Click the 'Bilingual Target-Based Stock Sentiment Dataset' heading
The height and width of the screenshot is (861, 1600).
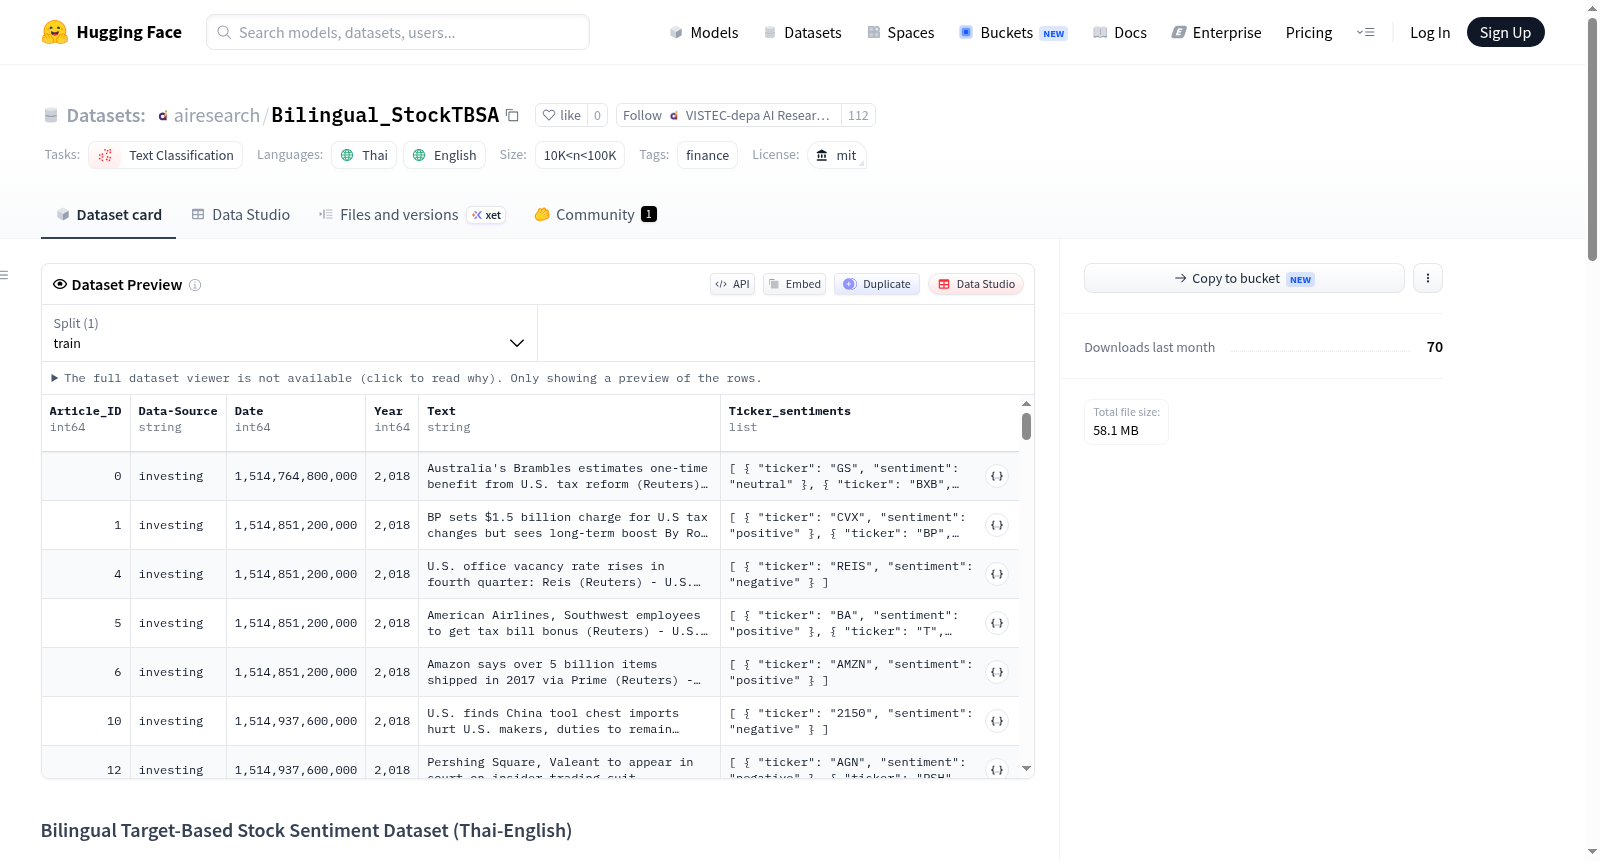[306, 830]
